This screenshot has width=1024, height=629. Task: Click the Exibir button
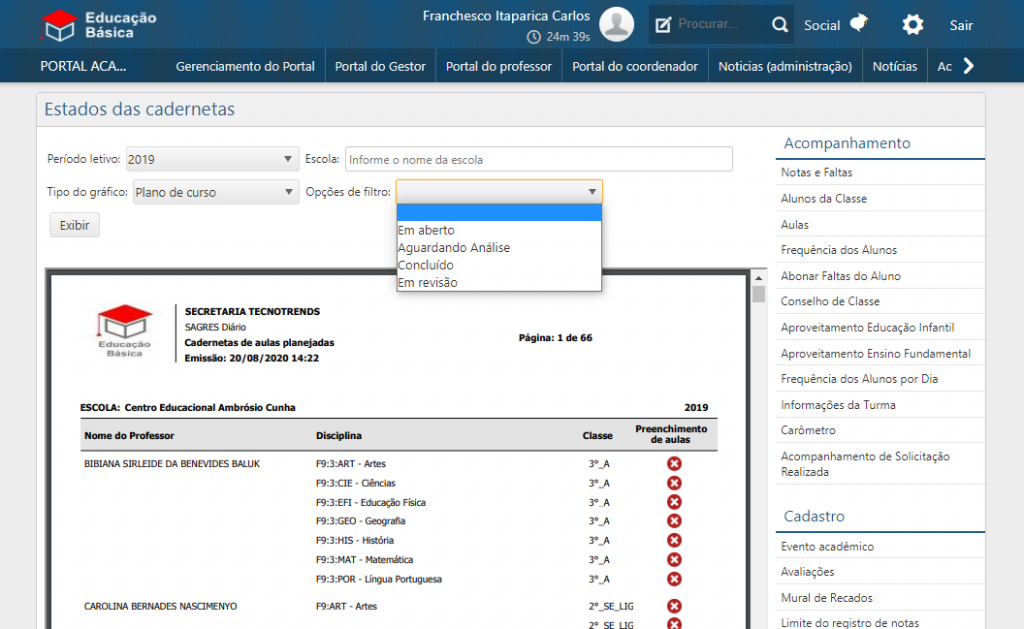pos(74,225)
